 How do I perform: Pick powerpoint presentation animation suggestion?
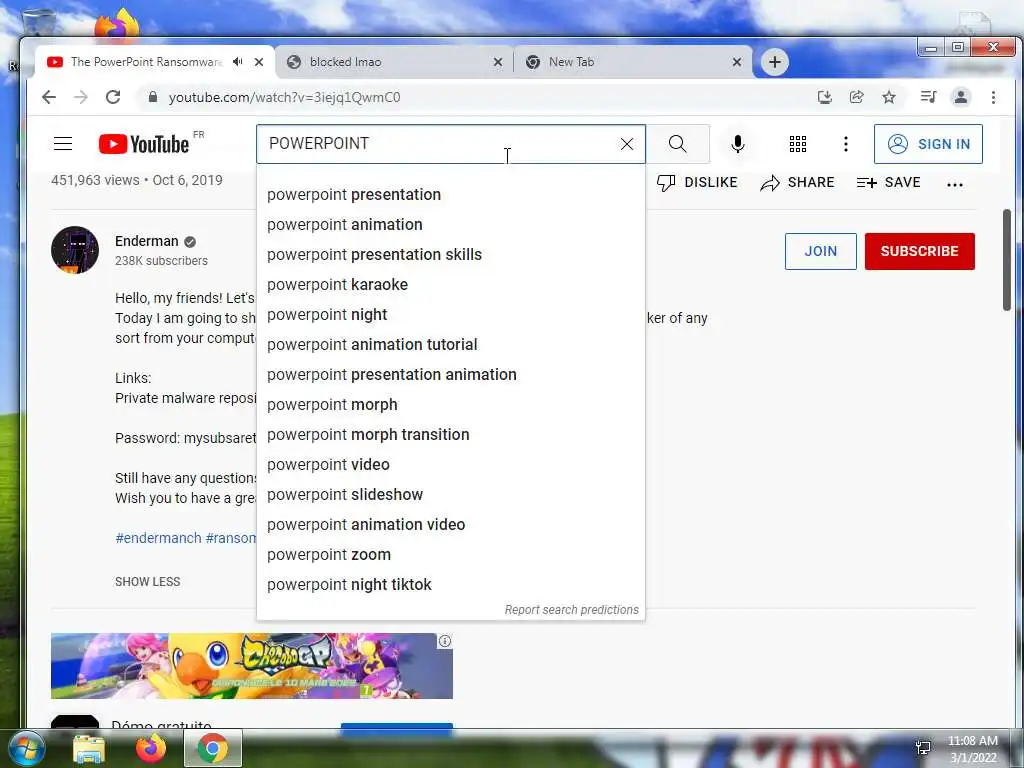451,375
